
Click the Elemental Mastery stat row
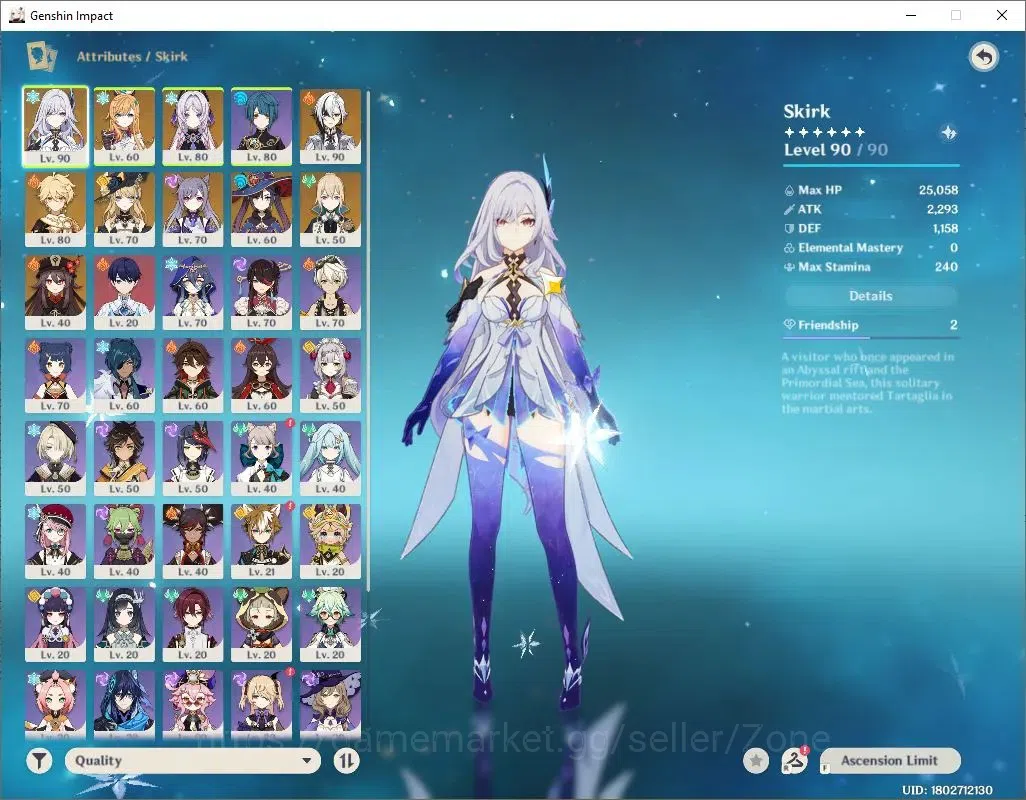(x=871, y=248)
